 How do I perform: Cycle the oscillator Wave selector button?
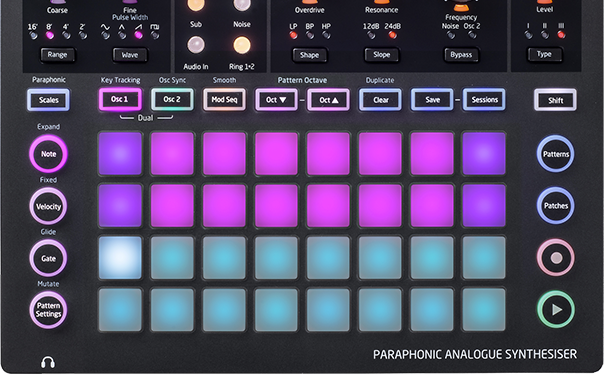130,55
